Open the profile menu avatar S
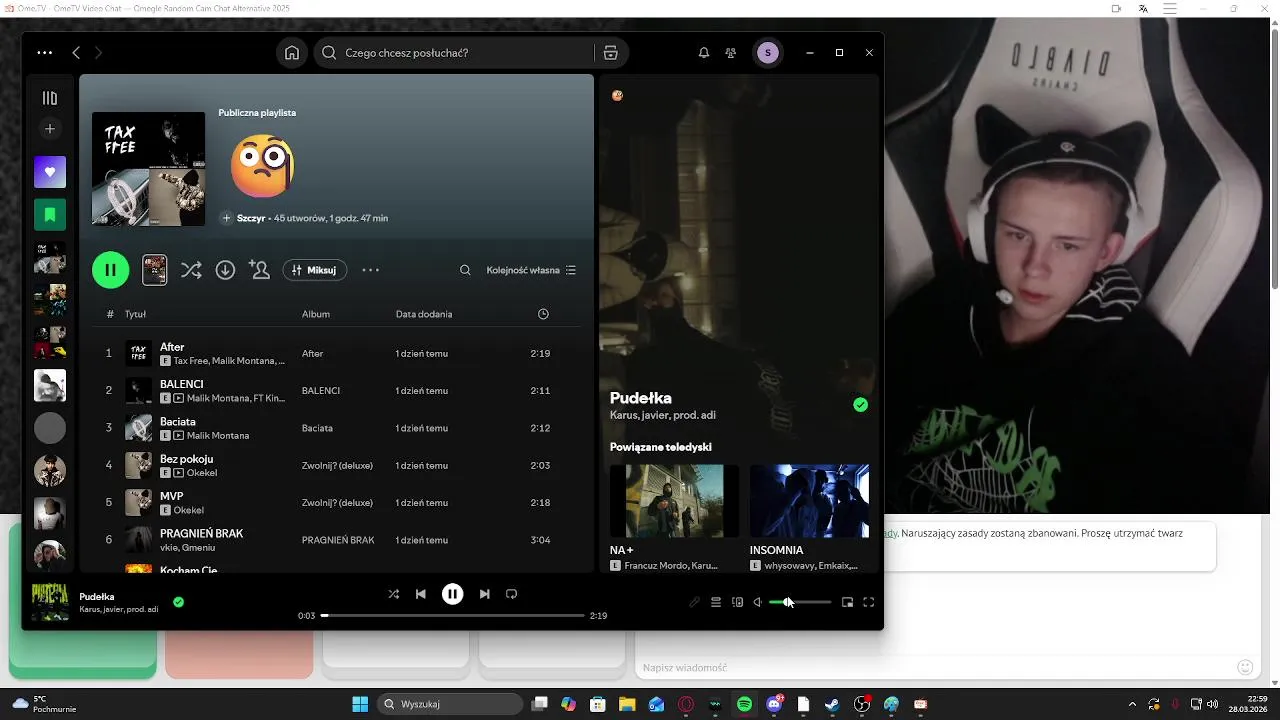 767,53
